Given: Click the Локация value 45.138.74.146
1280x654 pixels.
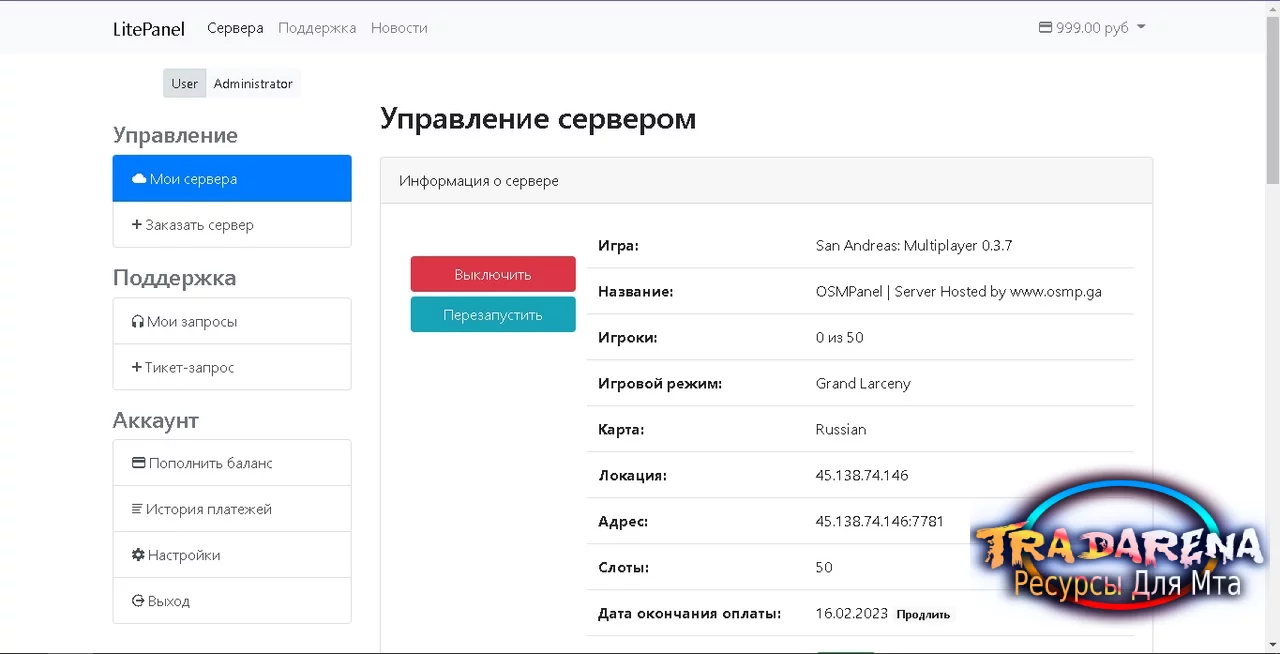Looking at the screenshot, I should (862, 475).
